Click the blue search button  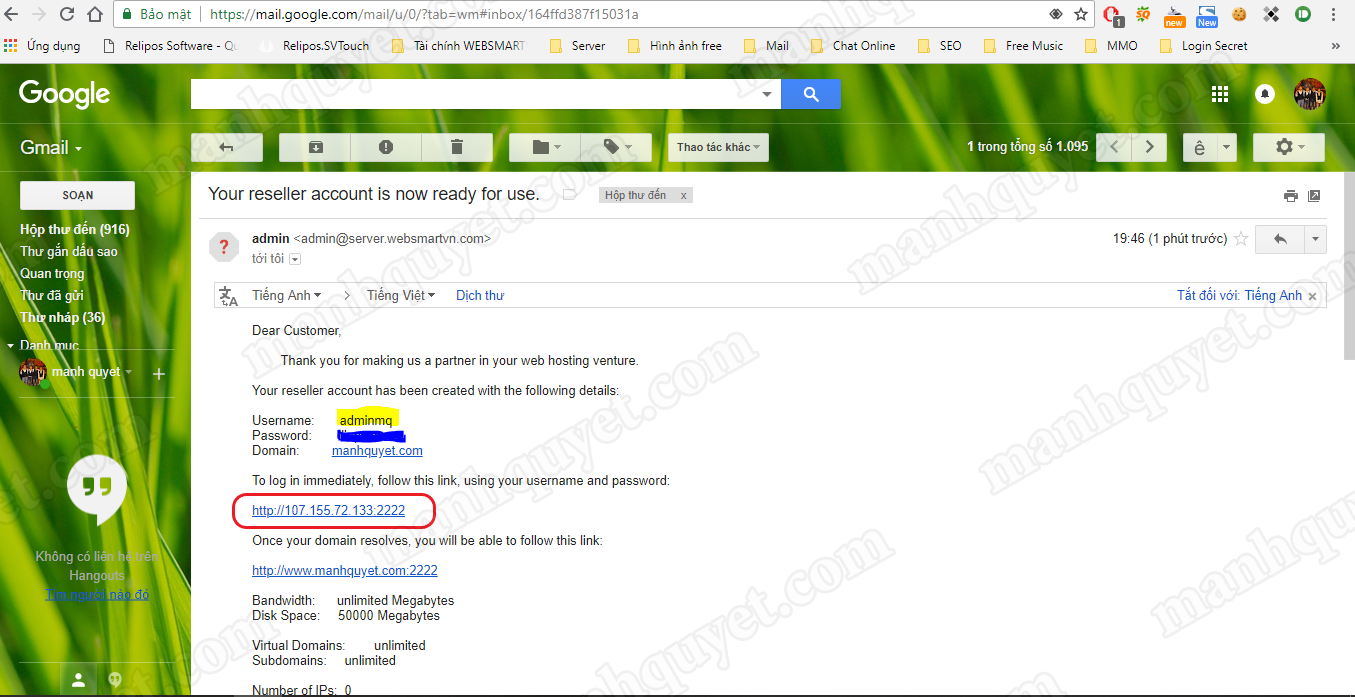(x=811, y=94)
